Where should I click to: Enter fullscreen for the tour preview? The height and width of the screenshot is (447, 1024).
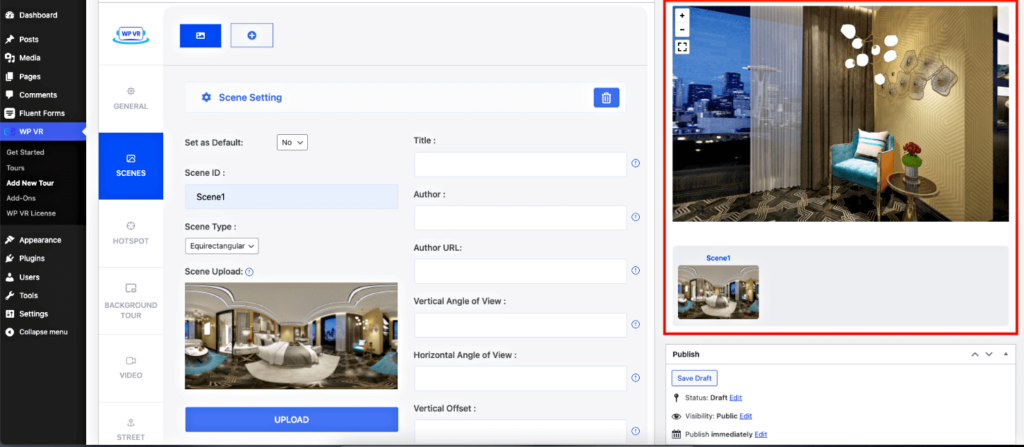click(682, 47)
